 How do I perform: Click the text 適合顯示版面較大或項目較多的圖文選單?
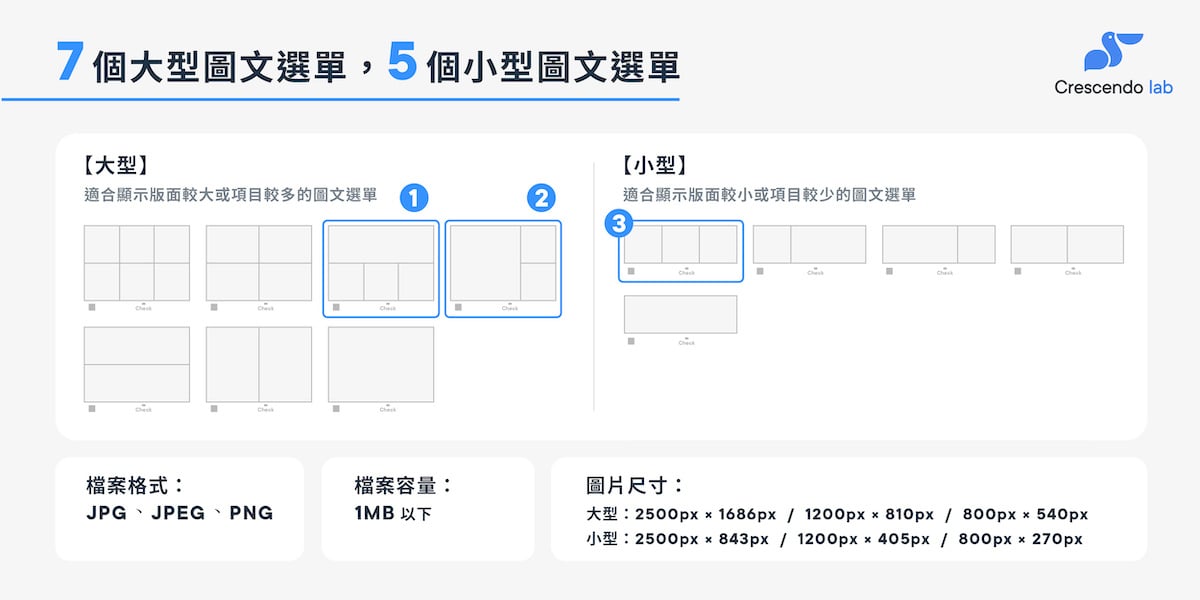[231, 194]
